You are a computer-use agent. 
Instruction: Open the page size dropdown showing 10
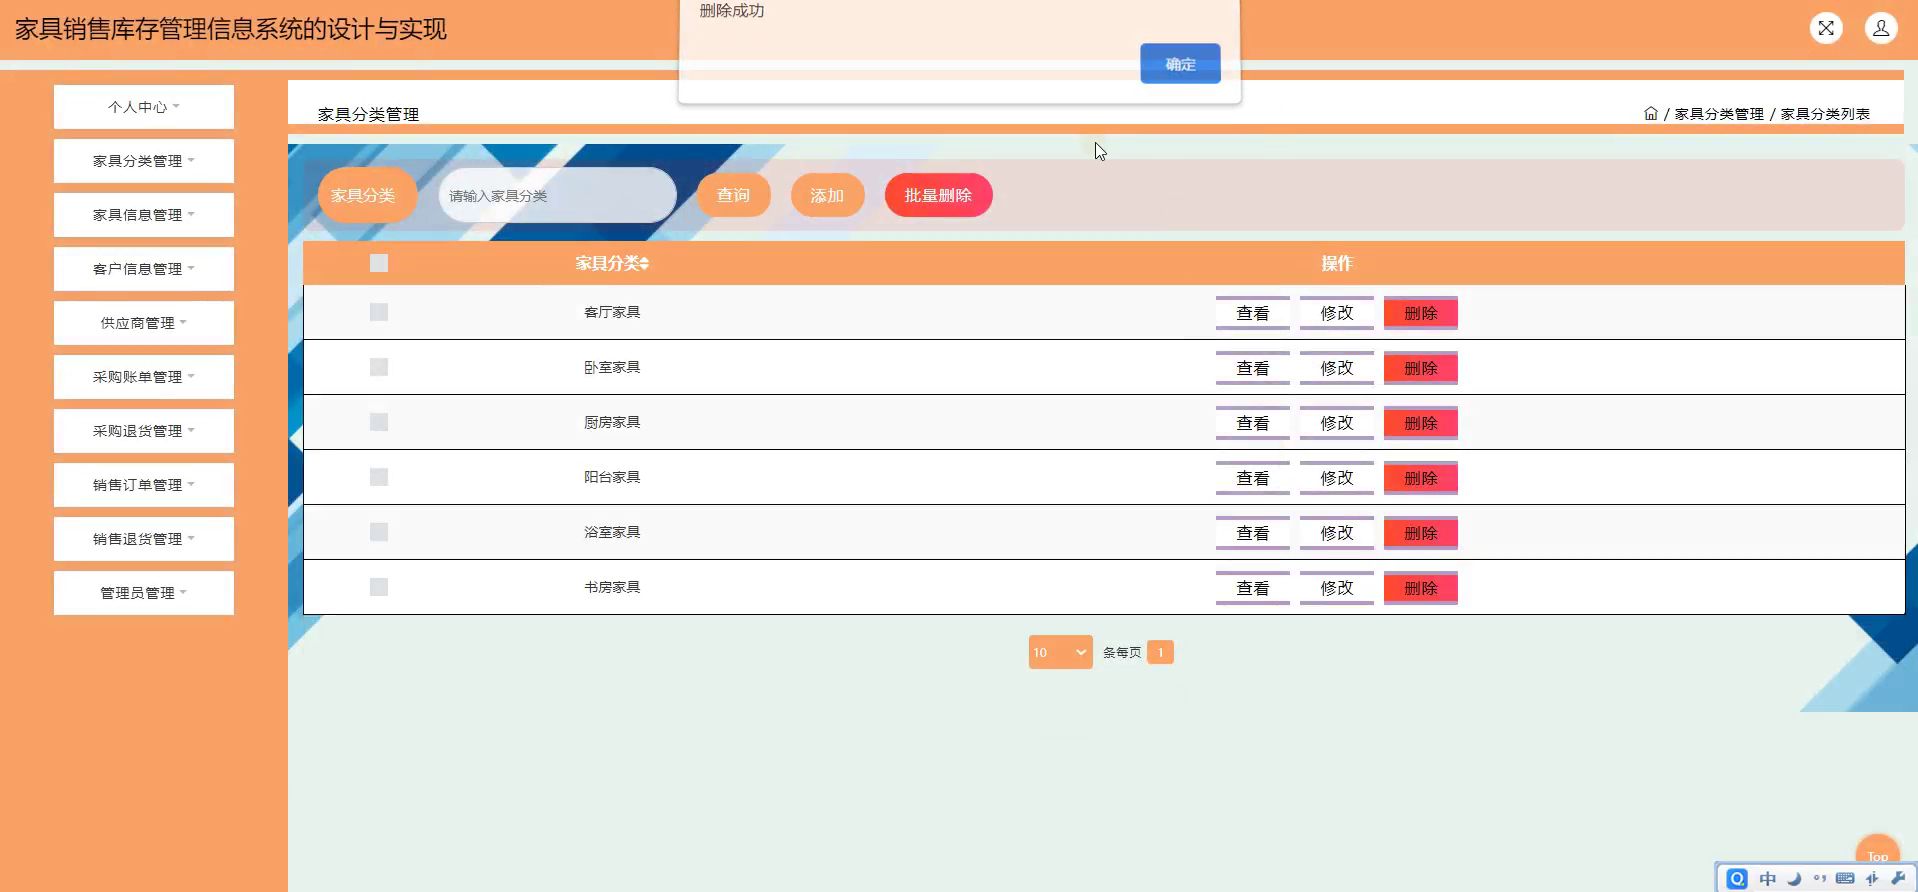(x=1060, y=652)
